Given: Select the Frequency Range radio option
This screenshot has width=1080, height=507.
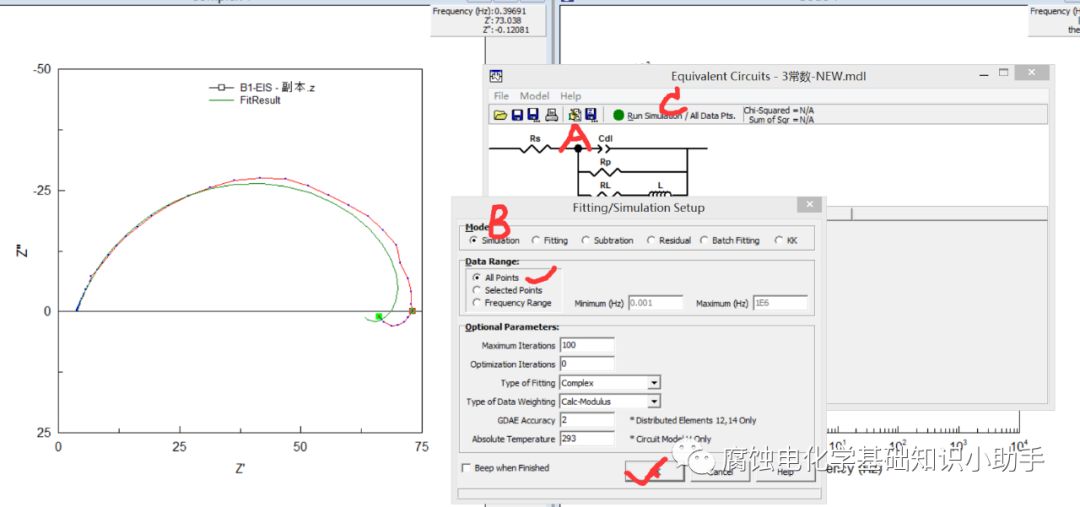Looking at the screenshot, I should pos(476,303).
